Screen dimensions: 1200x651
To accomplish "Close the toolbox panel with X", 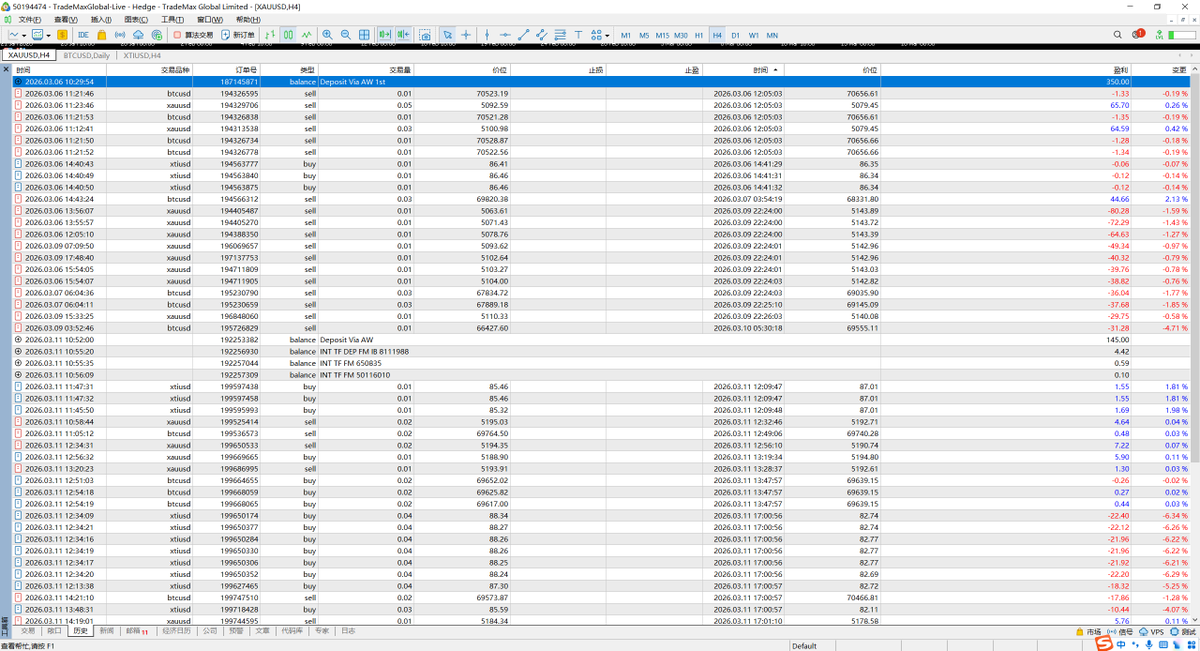I will (5, 70).
